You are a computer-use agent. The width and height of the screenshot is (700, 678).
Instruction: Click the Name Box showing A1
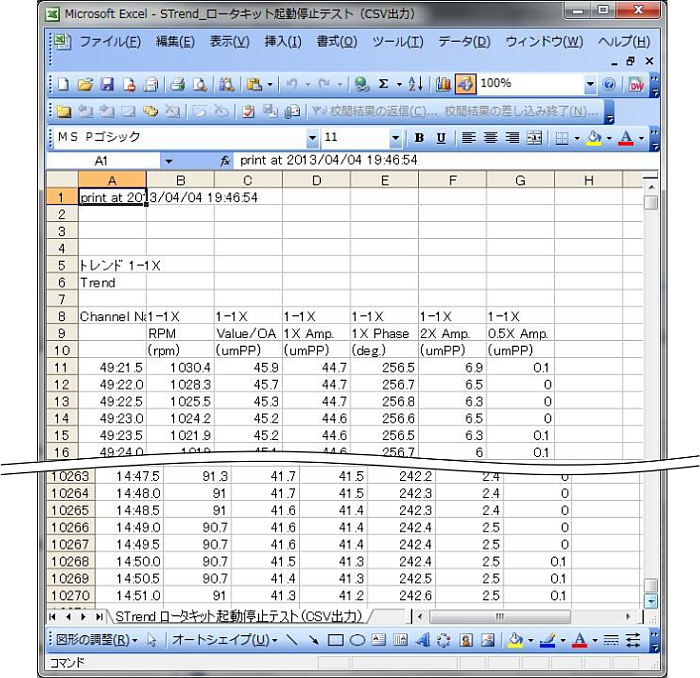(x=103, y=161)
